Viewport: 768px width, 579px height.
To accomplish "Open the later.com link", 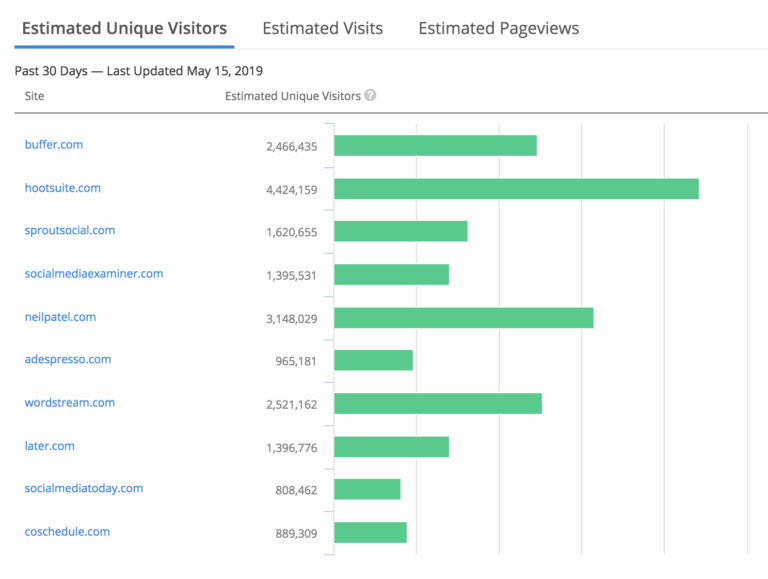I will [x=49, y=446].
